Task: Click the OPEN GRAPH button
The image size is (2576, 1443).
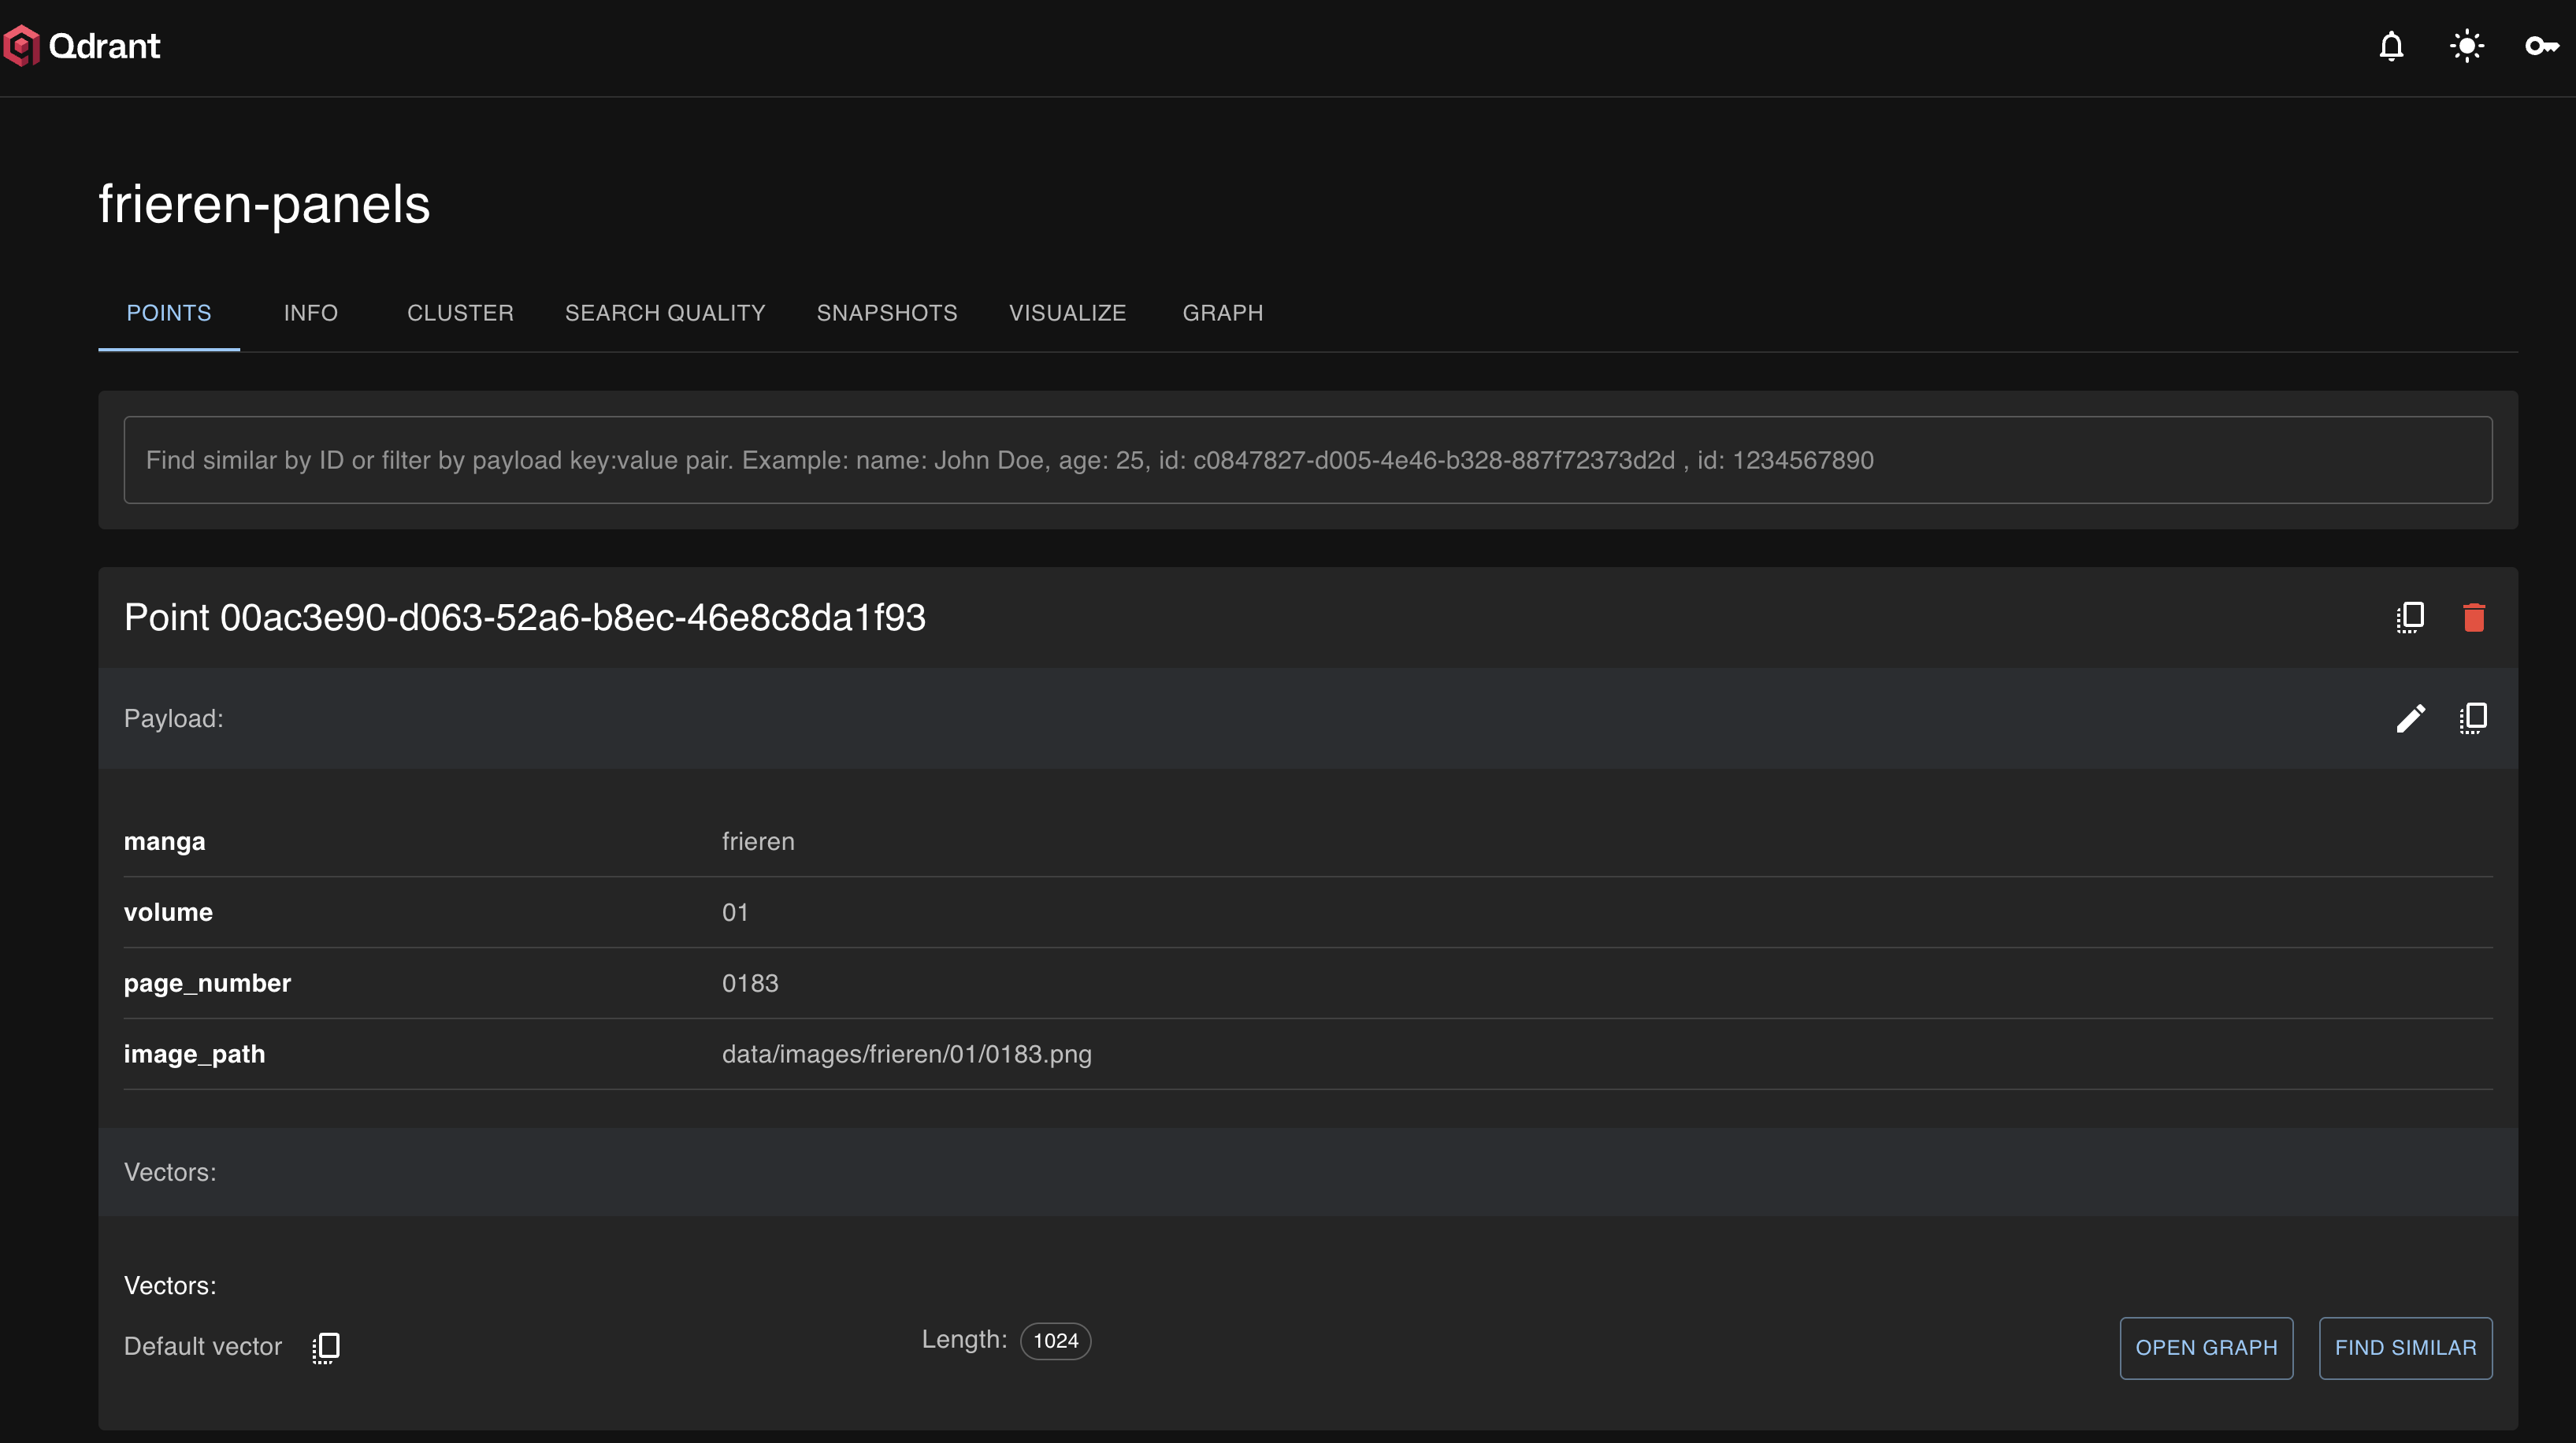Action: tap(2206, 1348)
